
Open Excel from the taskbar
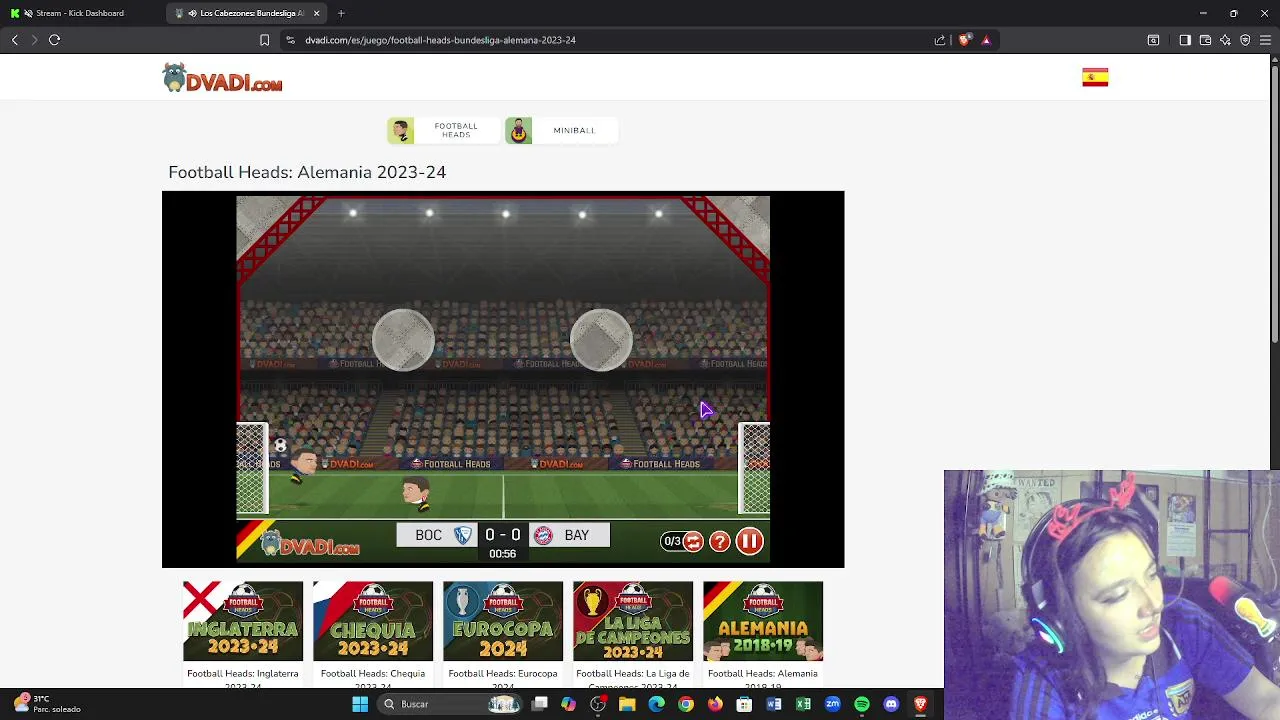click(x=803, y=704)
